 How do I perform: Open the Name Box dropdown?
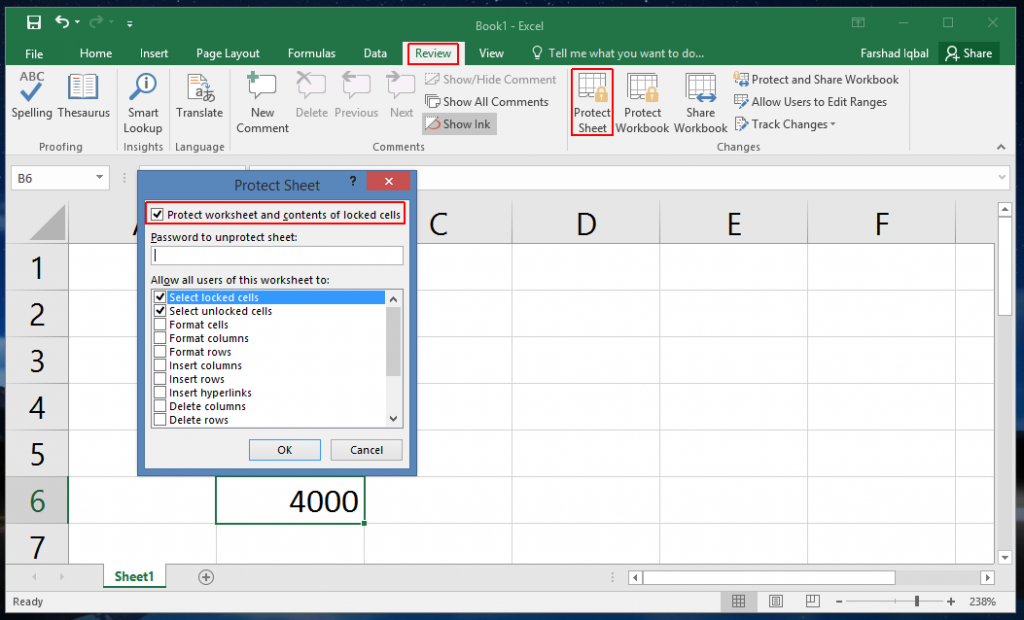coord(97,176)
